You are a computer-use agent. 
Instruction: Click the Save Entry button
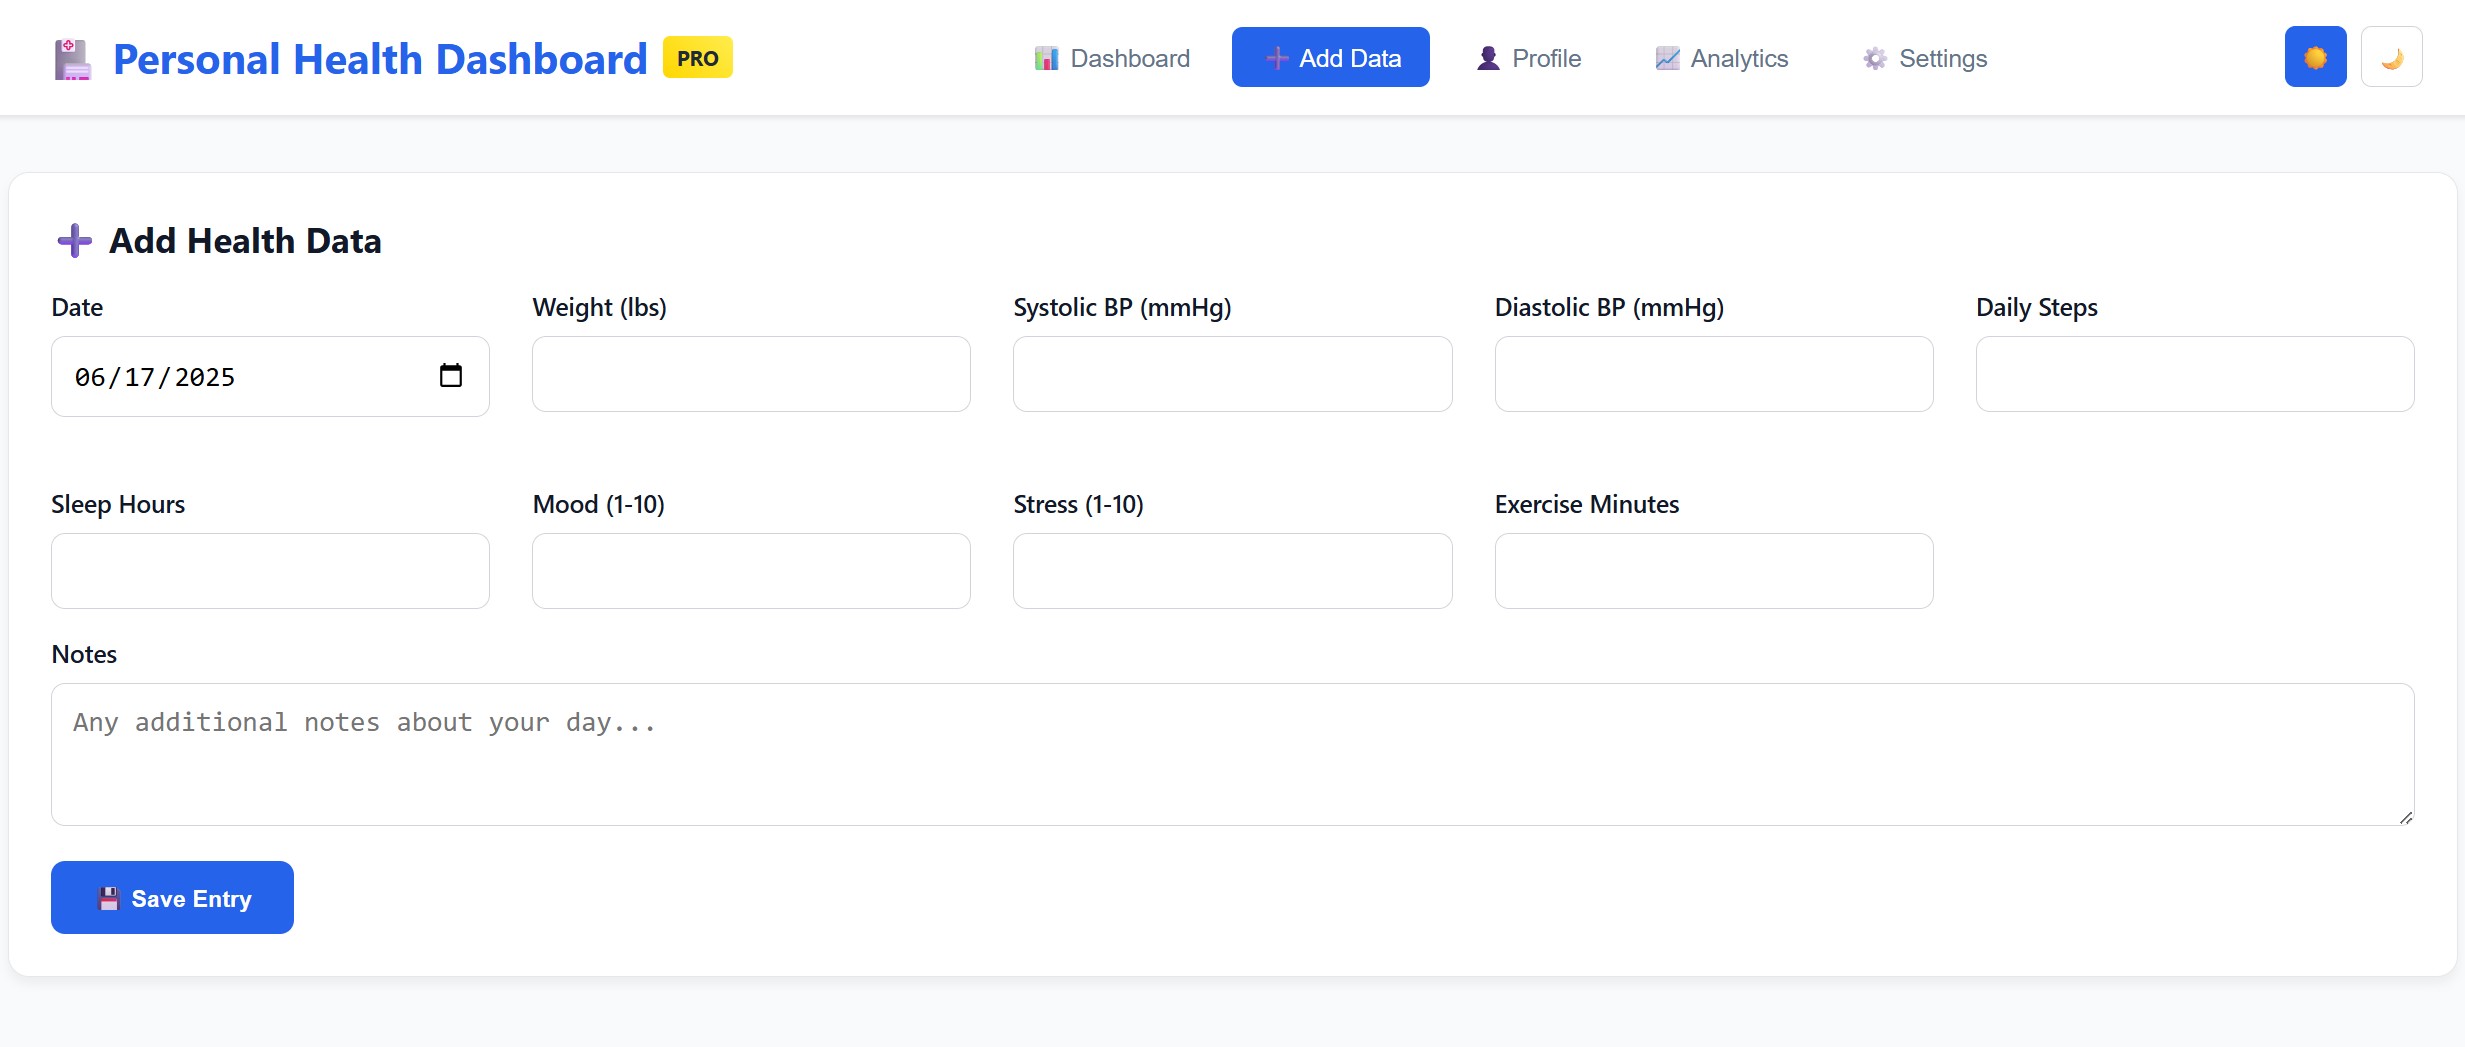pos(171,898)
